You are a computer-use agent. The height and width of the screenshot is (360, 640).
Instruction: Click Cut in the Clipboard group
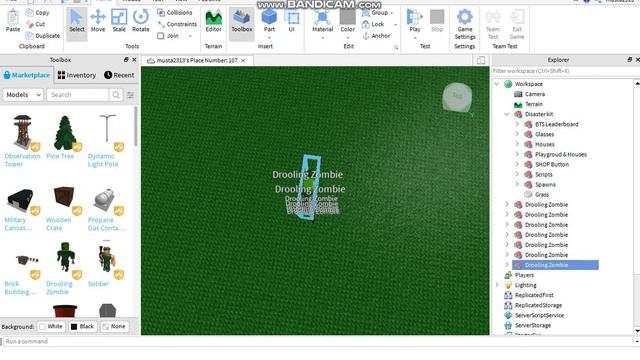[x=36, y=24]
